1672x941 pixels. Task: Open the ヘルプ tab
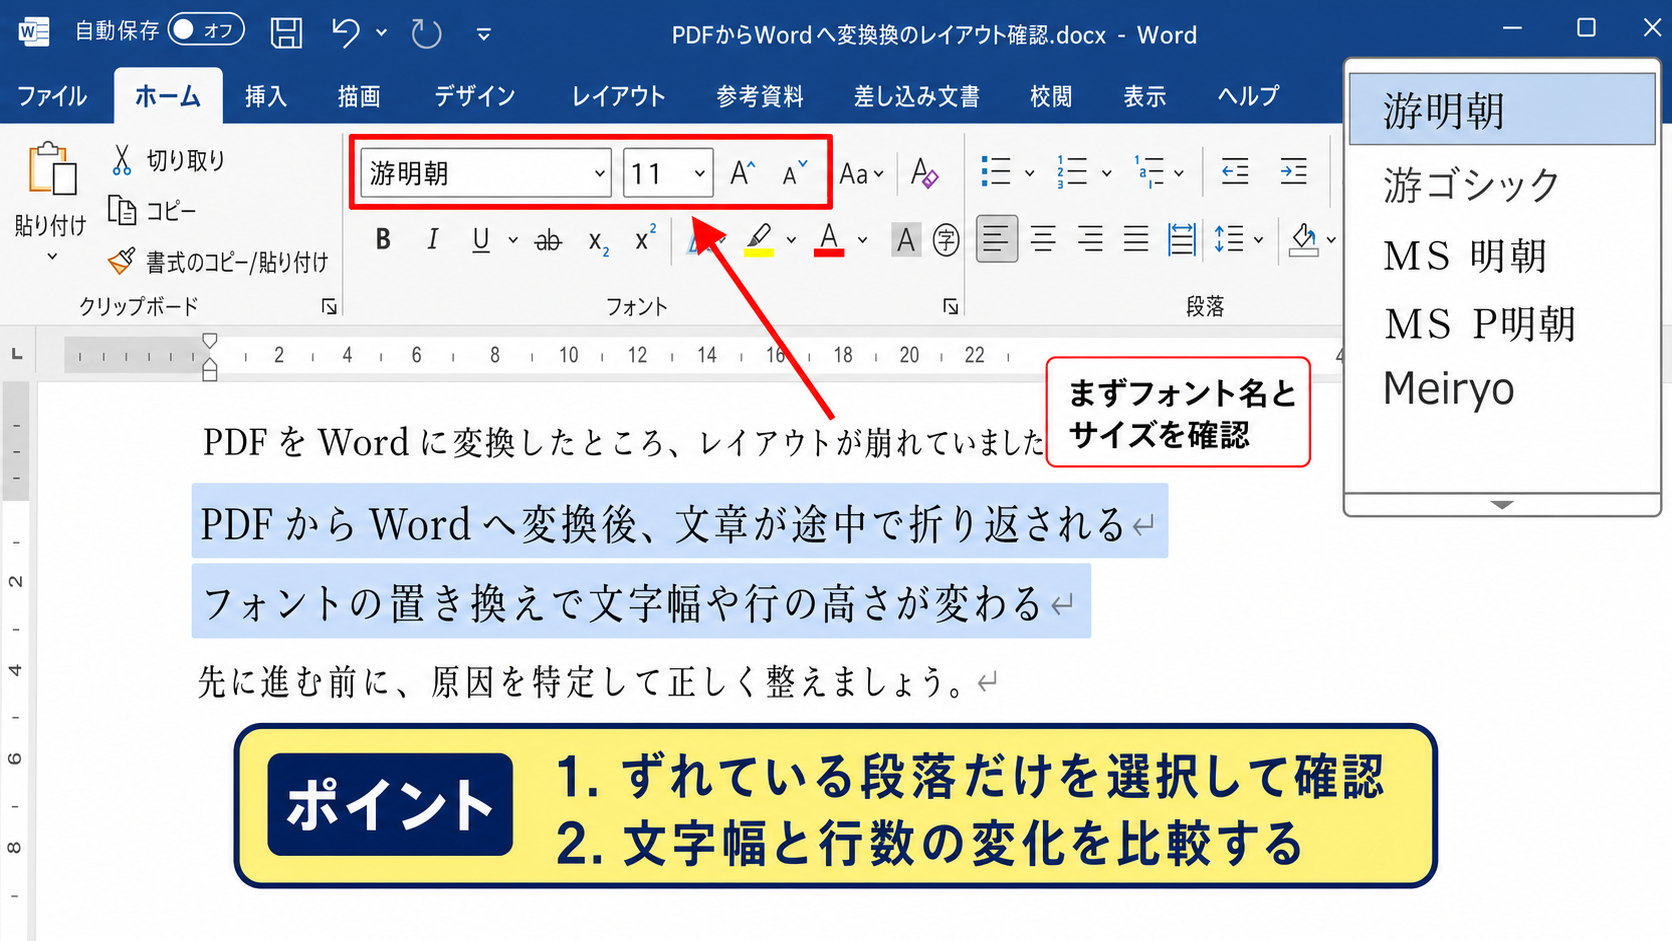click(1249, 96)
